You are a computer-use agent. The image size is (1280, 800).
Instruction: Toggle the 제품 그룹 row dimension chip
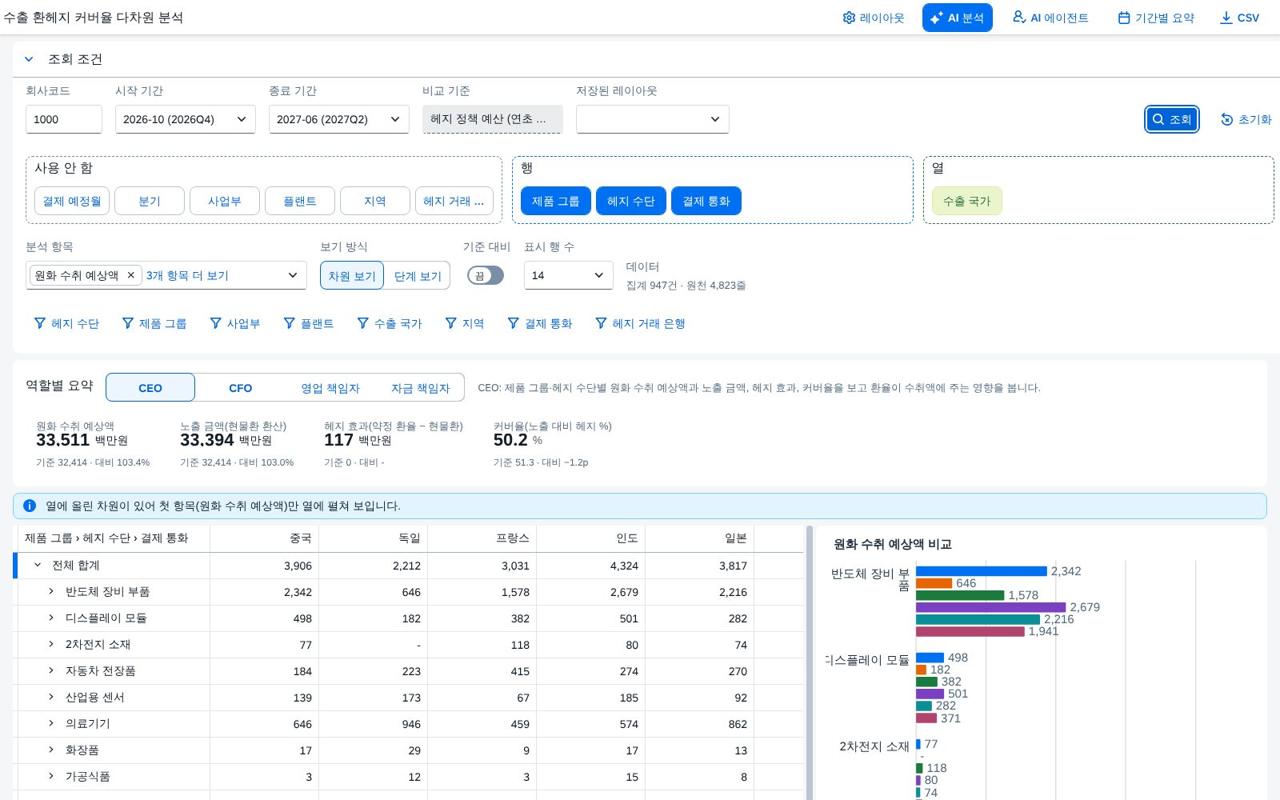click(556, 201)
